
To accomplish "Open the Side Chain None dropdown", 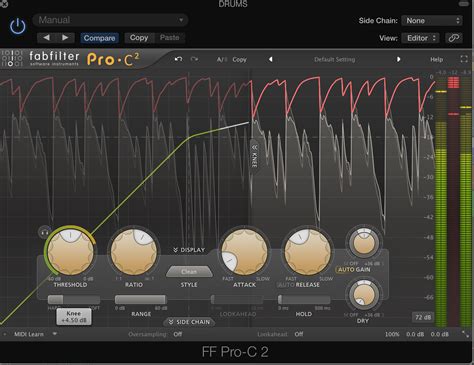I will click(432, 21).
